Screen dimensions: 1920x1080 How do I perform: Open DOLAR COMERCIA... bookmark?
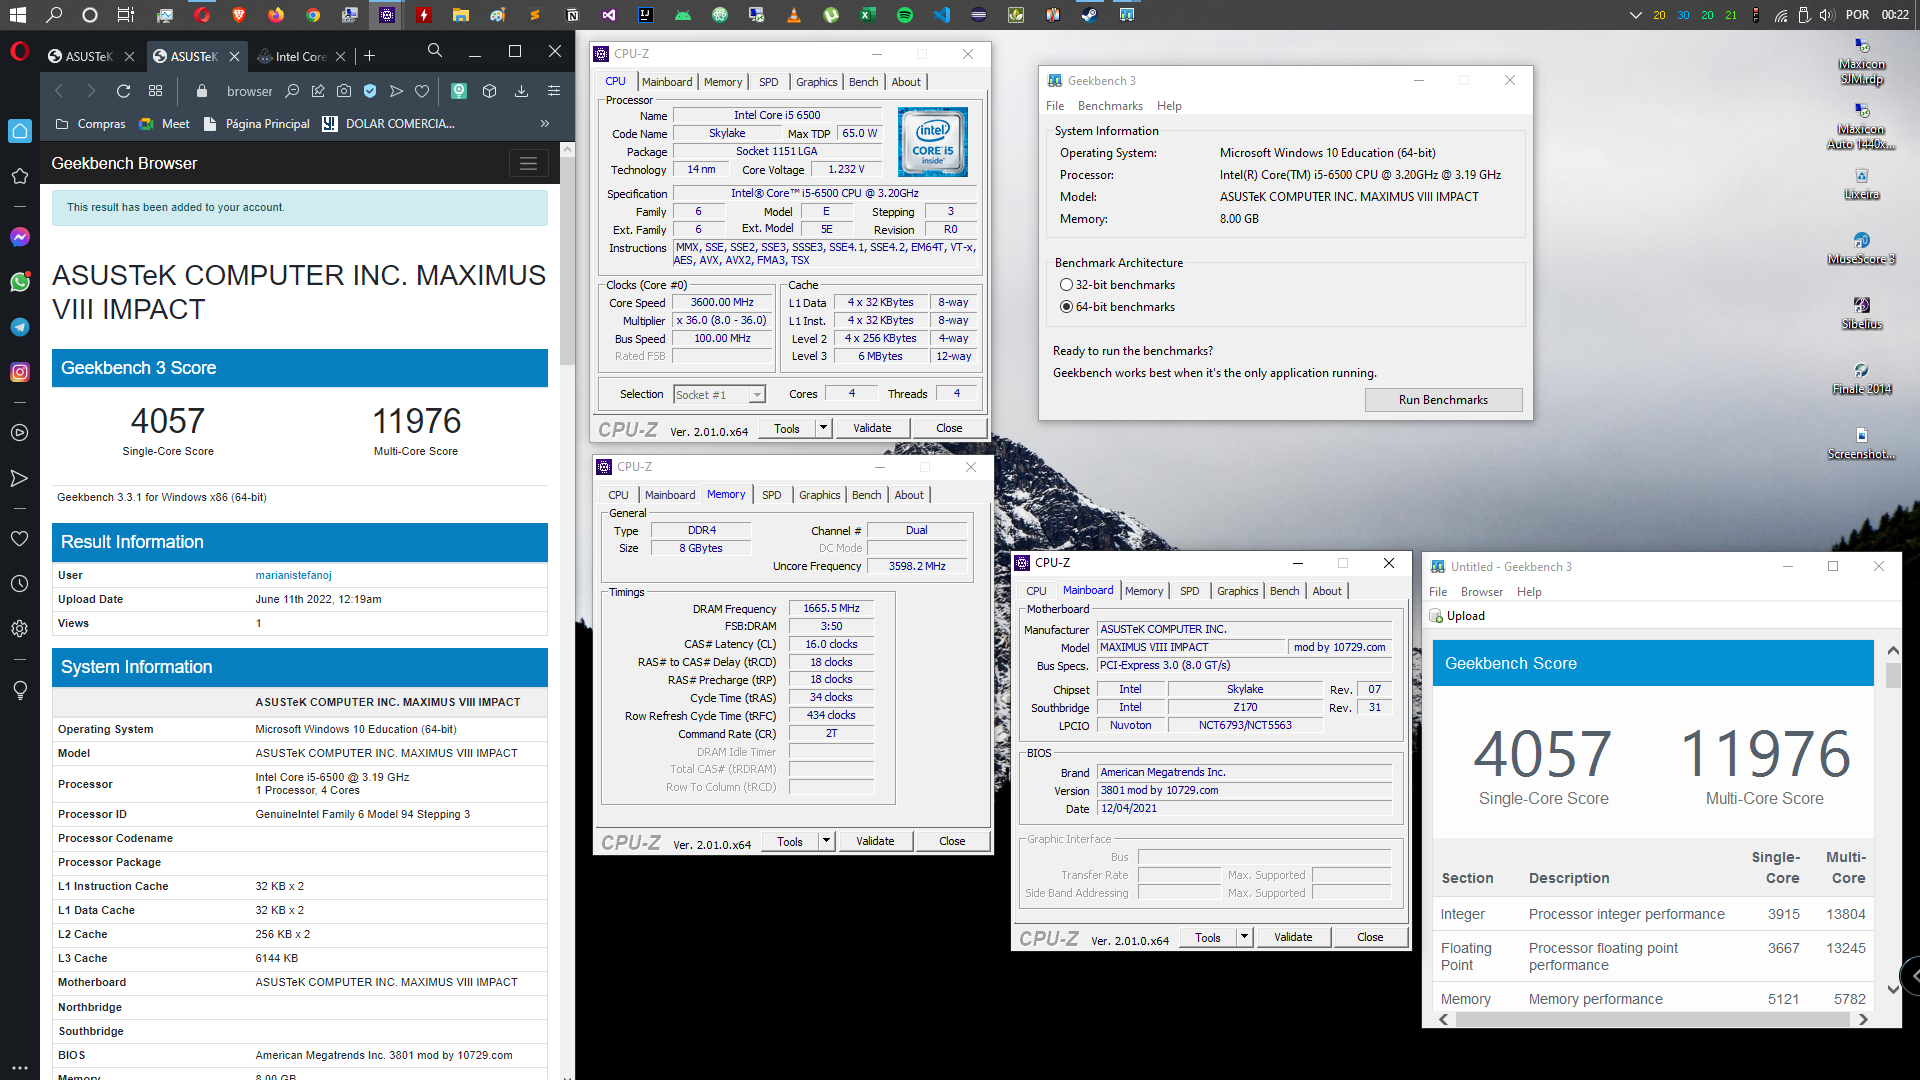tap(388, 124)
